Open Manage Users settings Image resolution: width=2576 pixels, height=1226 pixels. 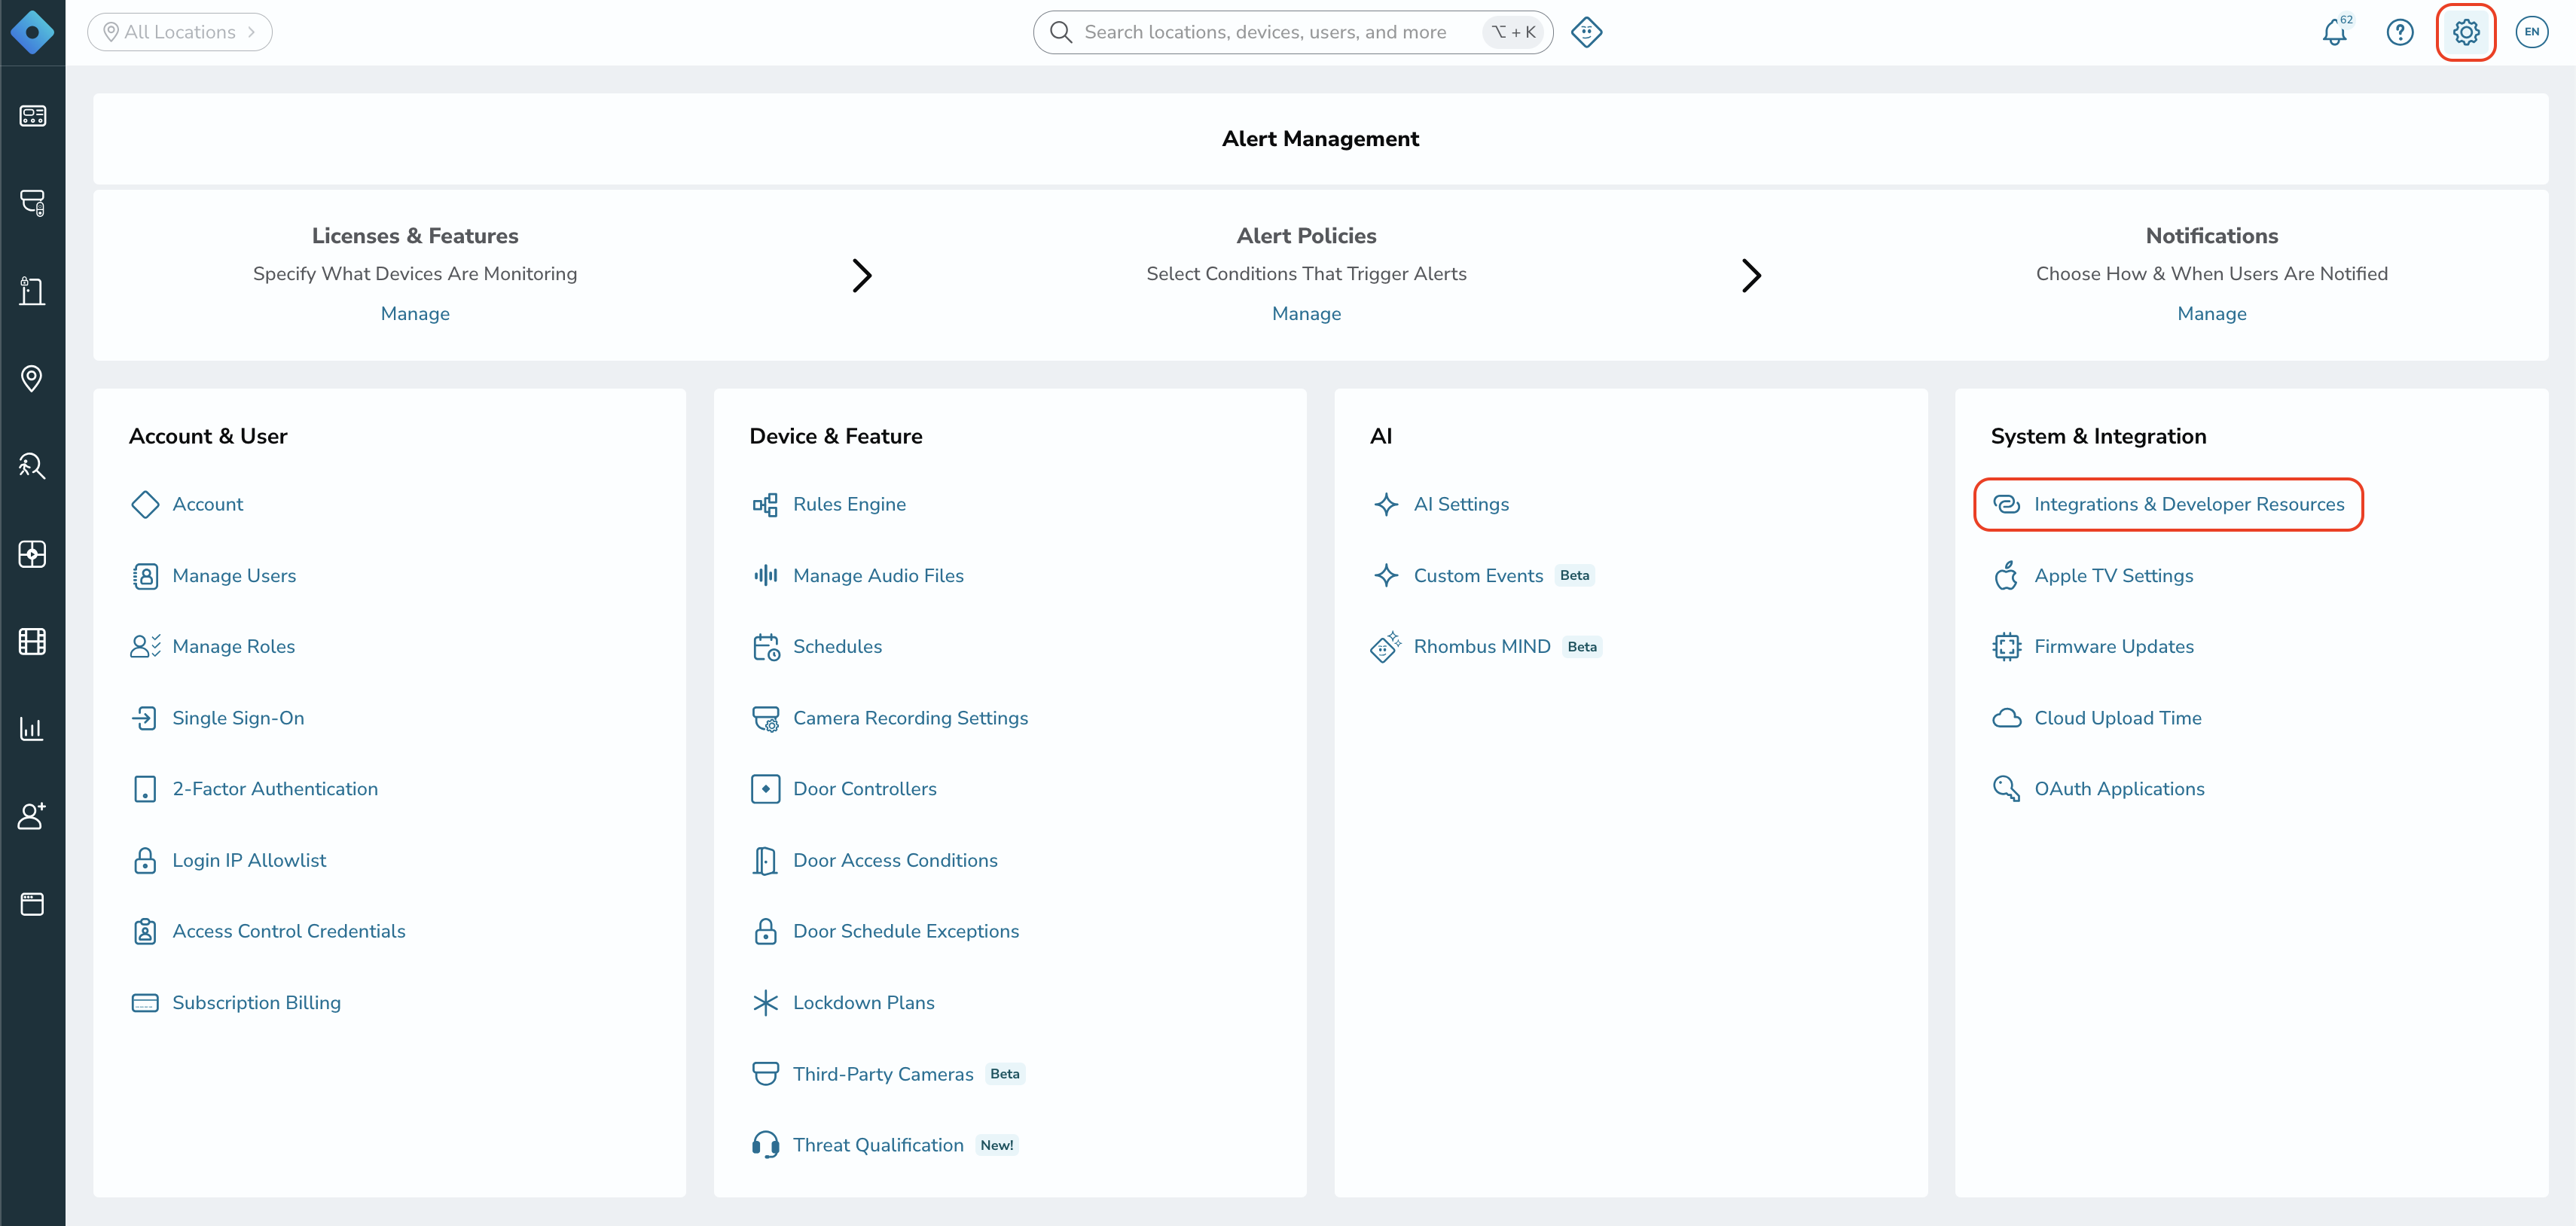tap(234, 575)
